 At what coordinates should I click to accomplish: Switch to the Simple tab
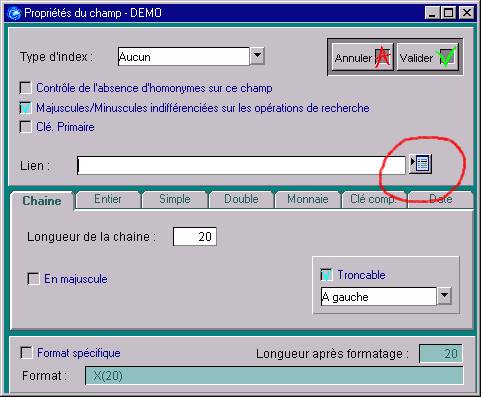pos(175,199)
